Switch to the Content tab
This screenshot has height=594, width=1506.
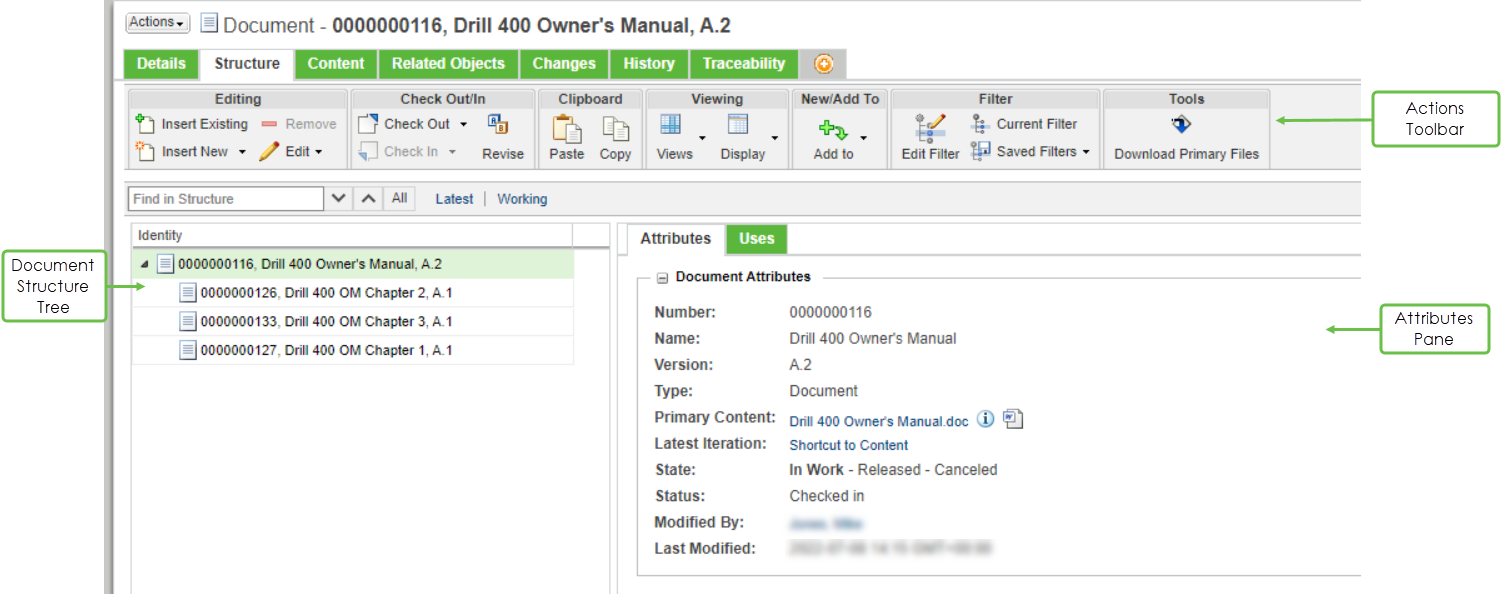click(335, 64)
